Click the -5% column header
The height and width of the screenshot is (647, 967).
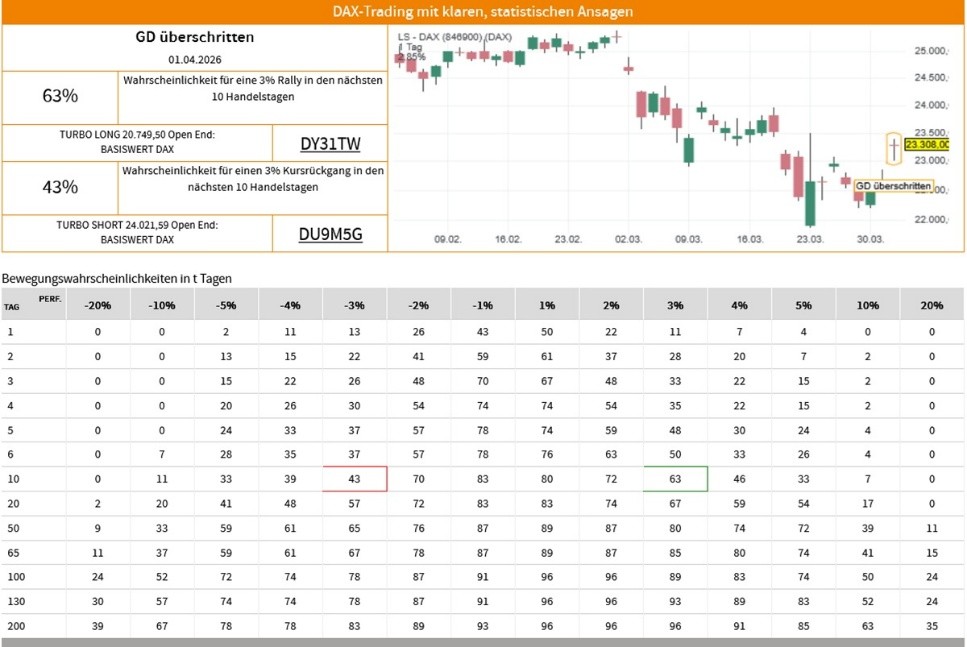tap(226, 304)
